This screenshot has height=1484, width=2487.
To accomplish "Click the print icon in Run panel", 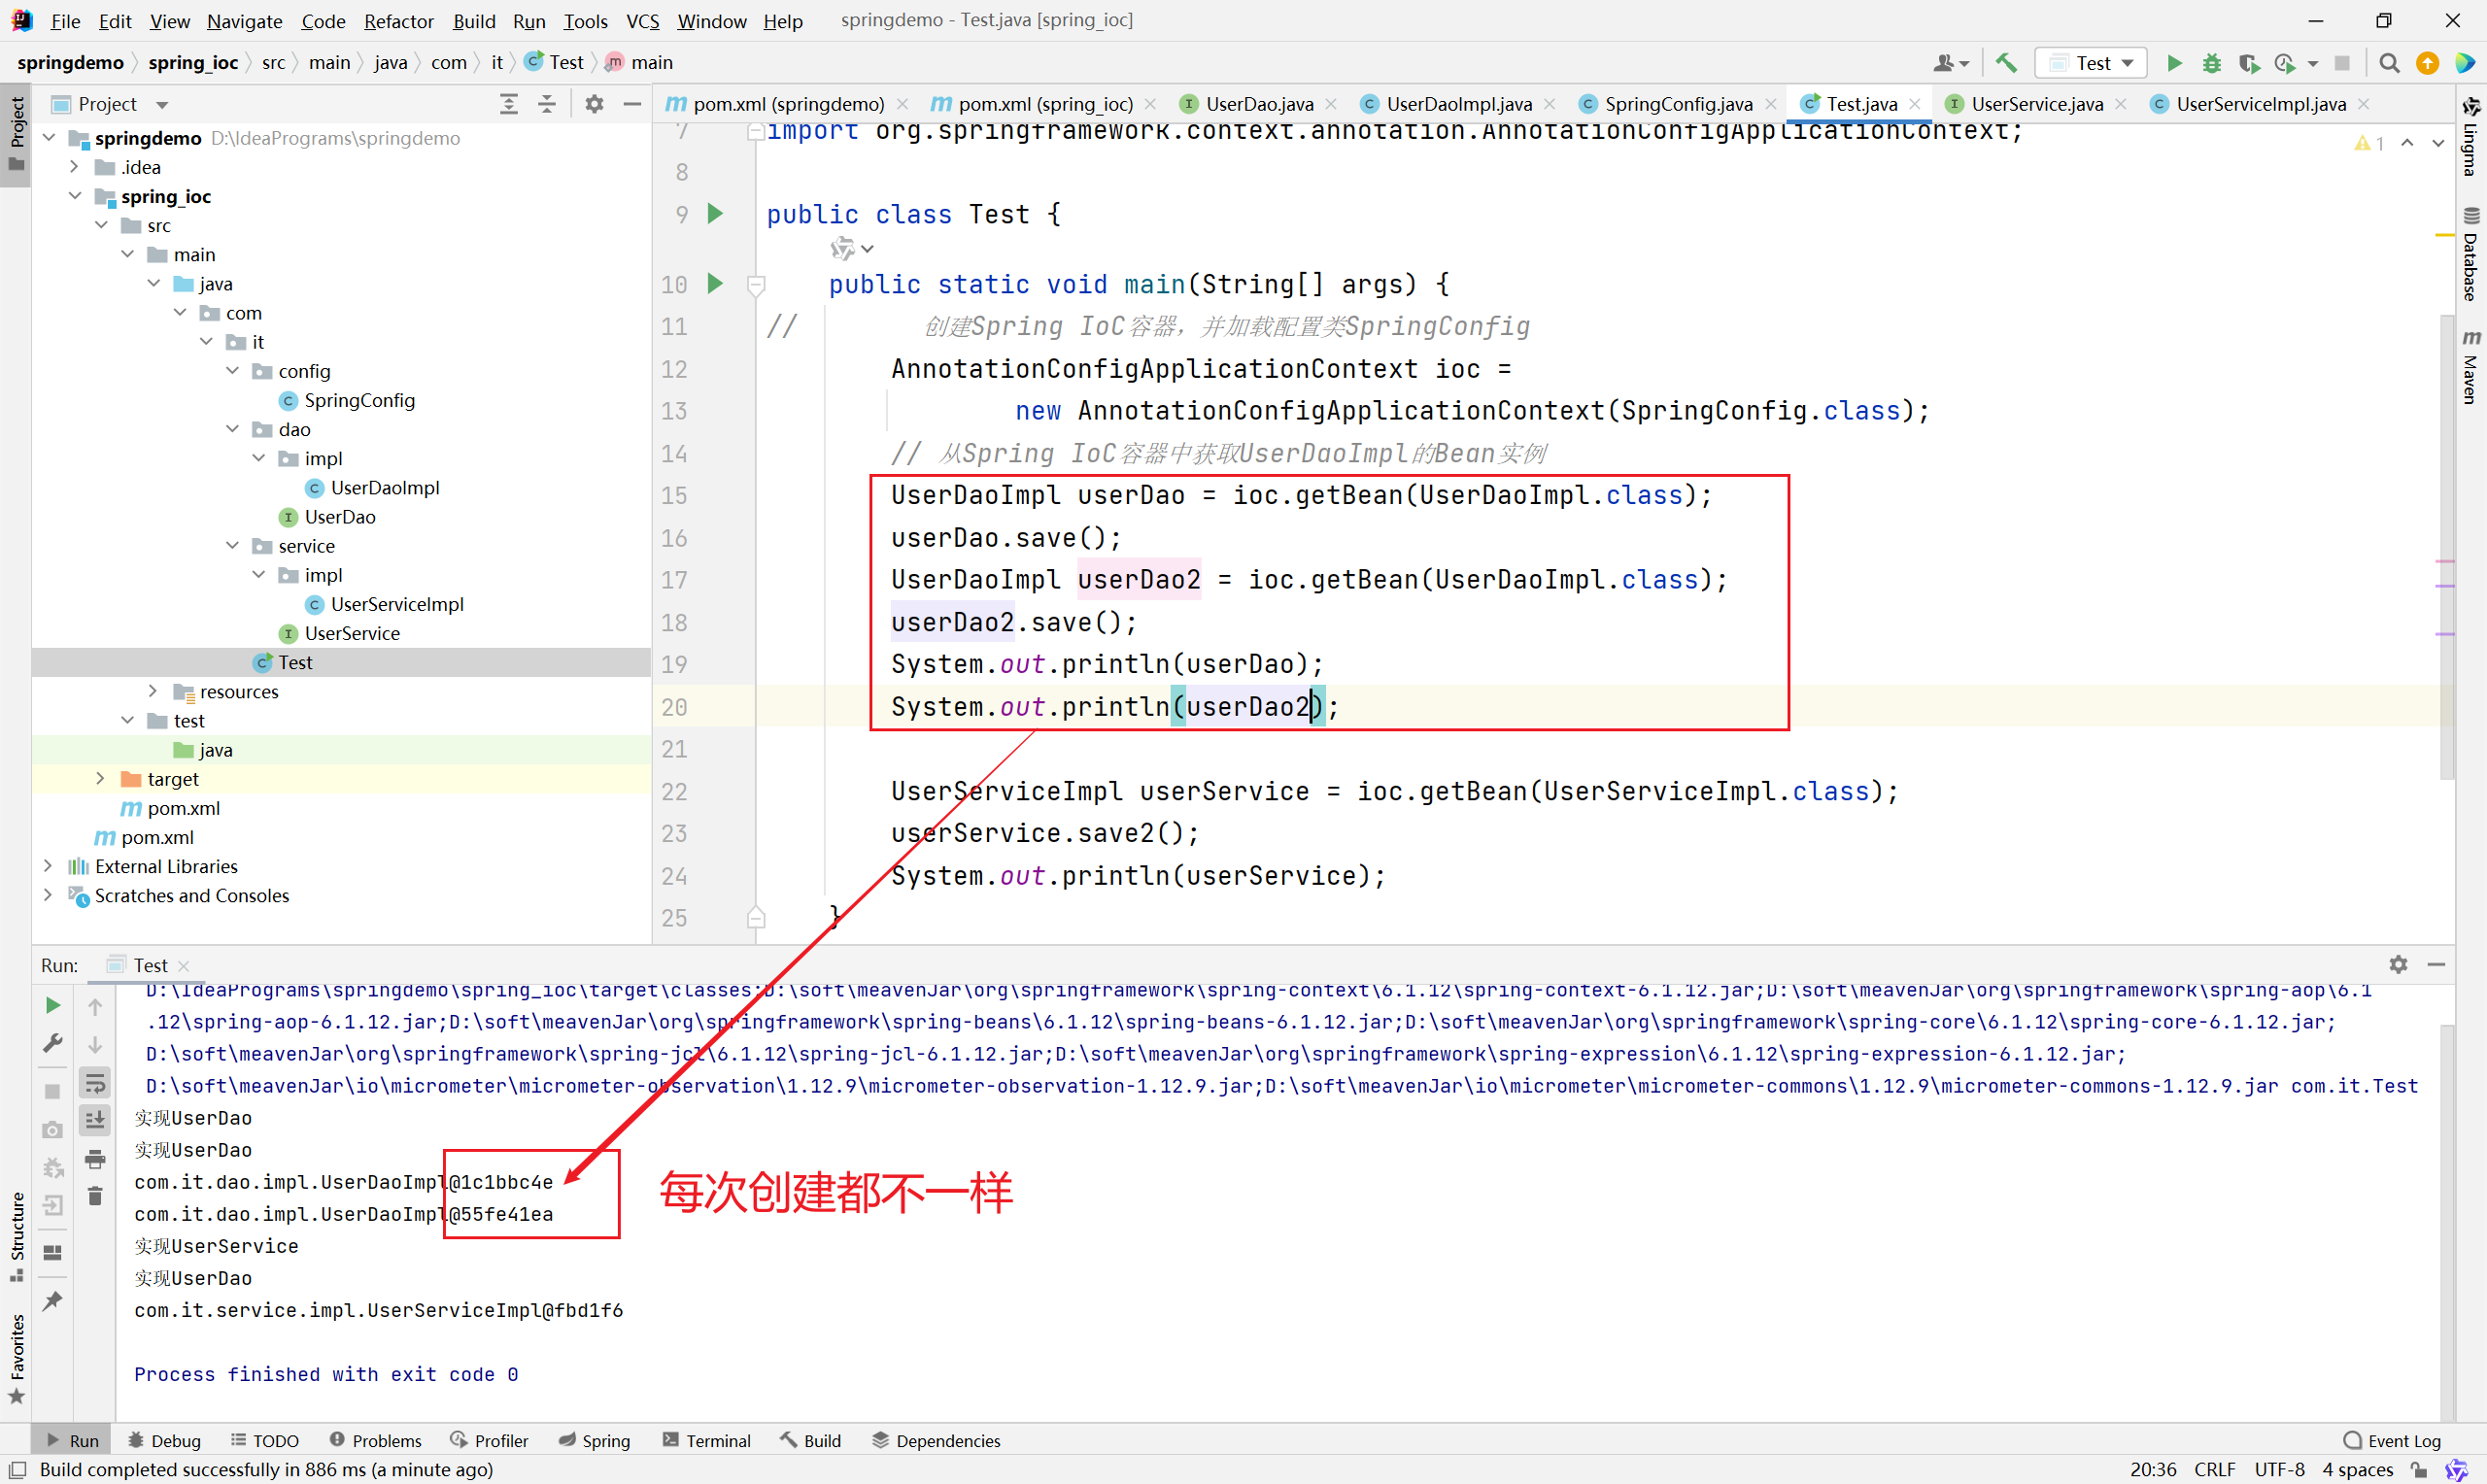I will [95, 1159].
